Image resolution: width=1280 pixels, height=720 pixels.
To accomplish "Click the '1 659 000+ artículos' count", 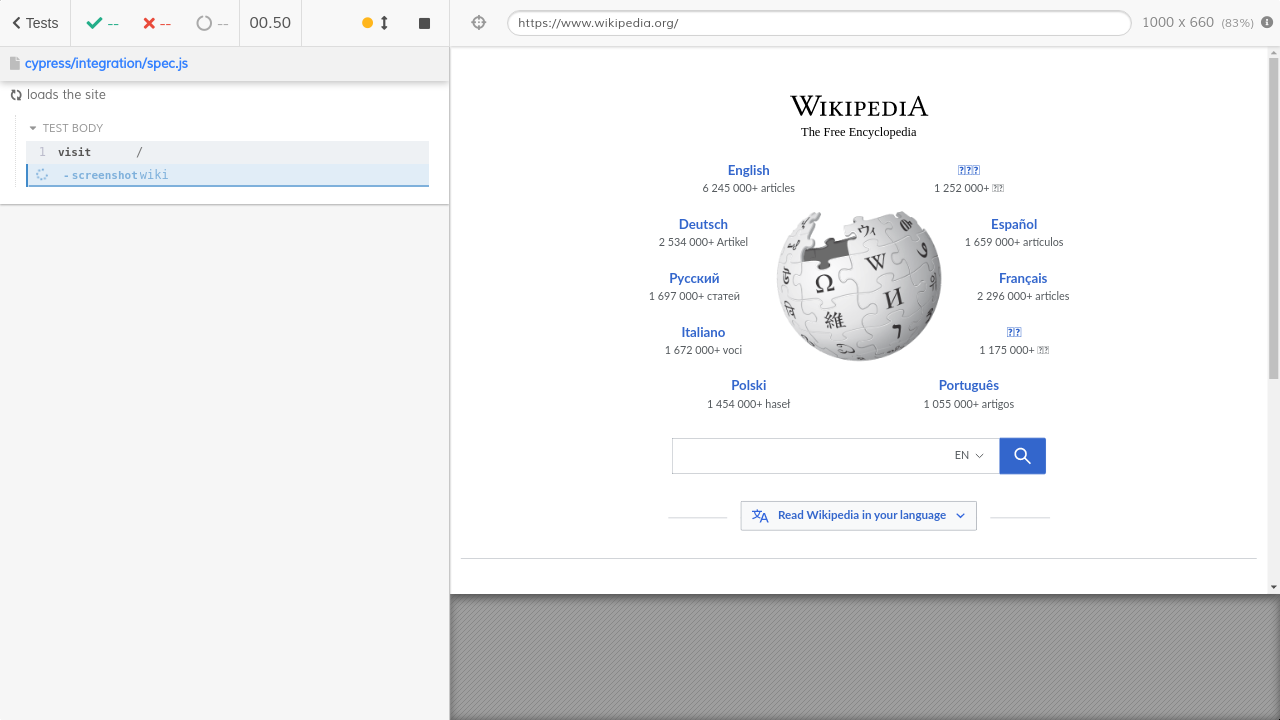I will (x=1014, y=242).
